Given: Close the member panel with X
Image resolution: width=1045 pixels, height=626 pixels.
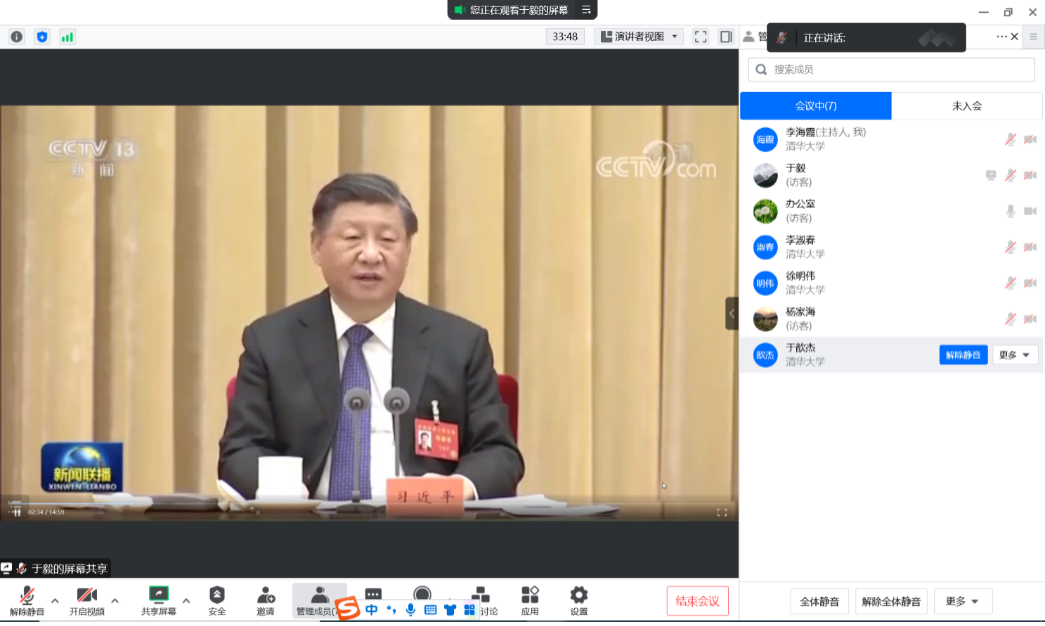Looking at the screenshot, I should 1014,37.
